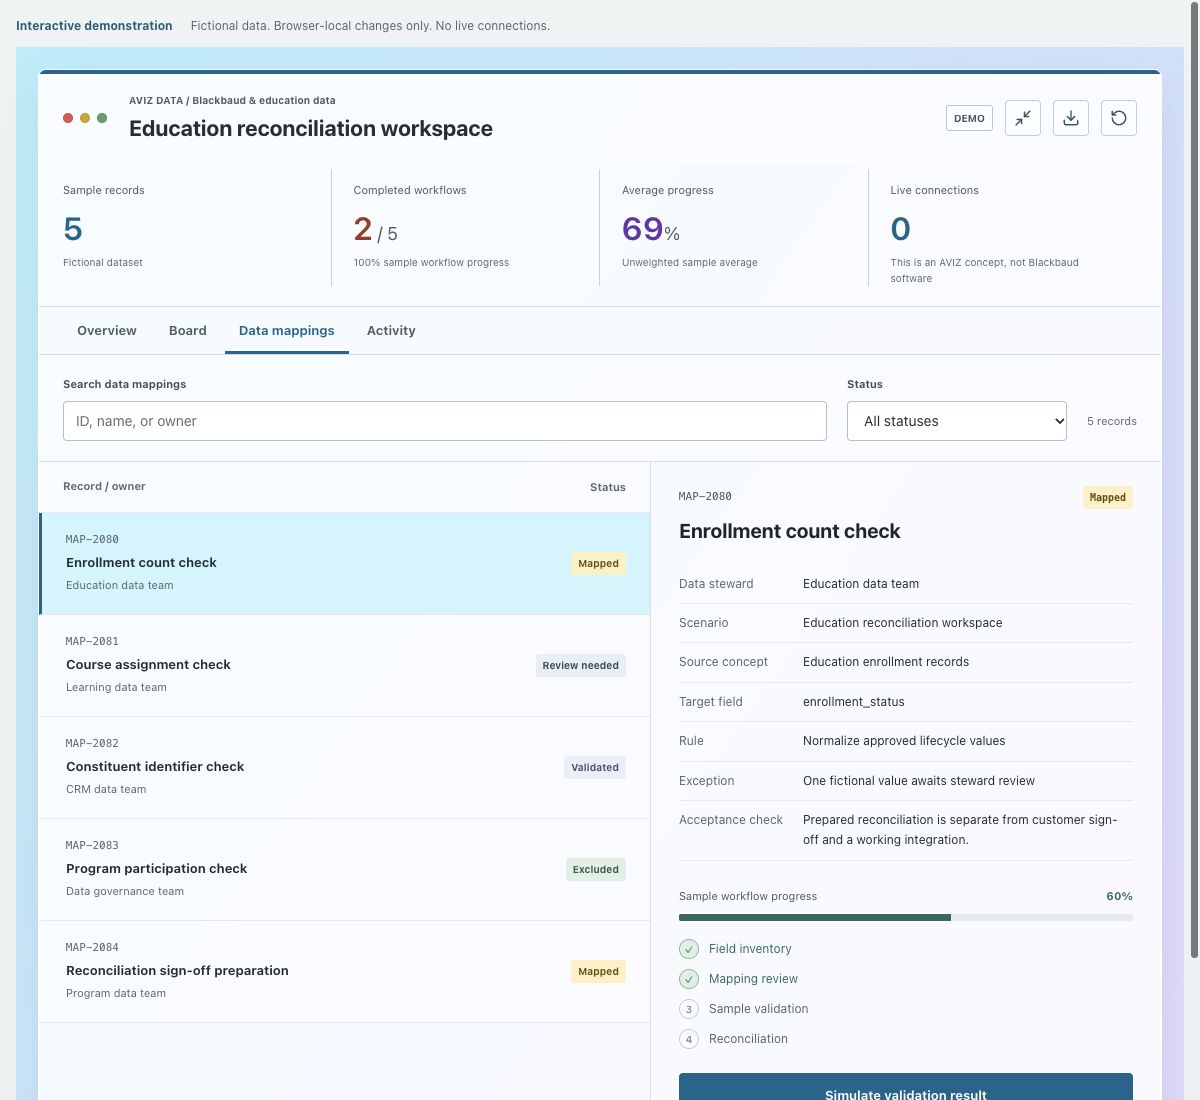Click One fictional value awaits steward review
Viewport: 1200px width, 1100px height.
coord(919,781)
